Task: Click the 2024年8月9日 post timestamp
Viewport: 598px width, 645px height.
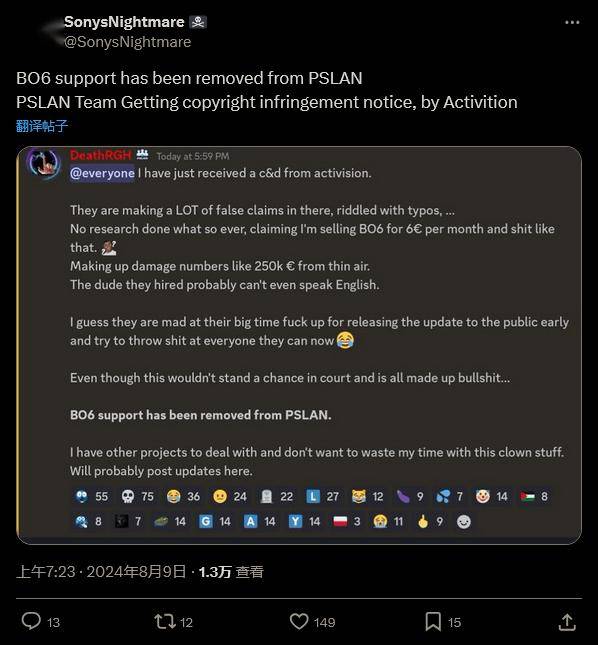Action: 136,572
